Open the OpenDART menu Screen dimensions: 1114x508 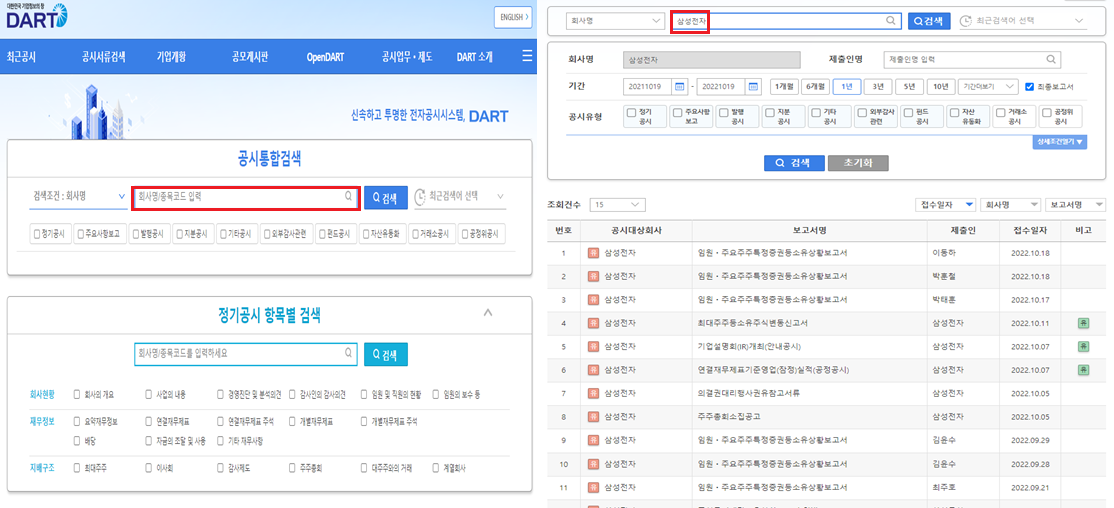325,57
